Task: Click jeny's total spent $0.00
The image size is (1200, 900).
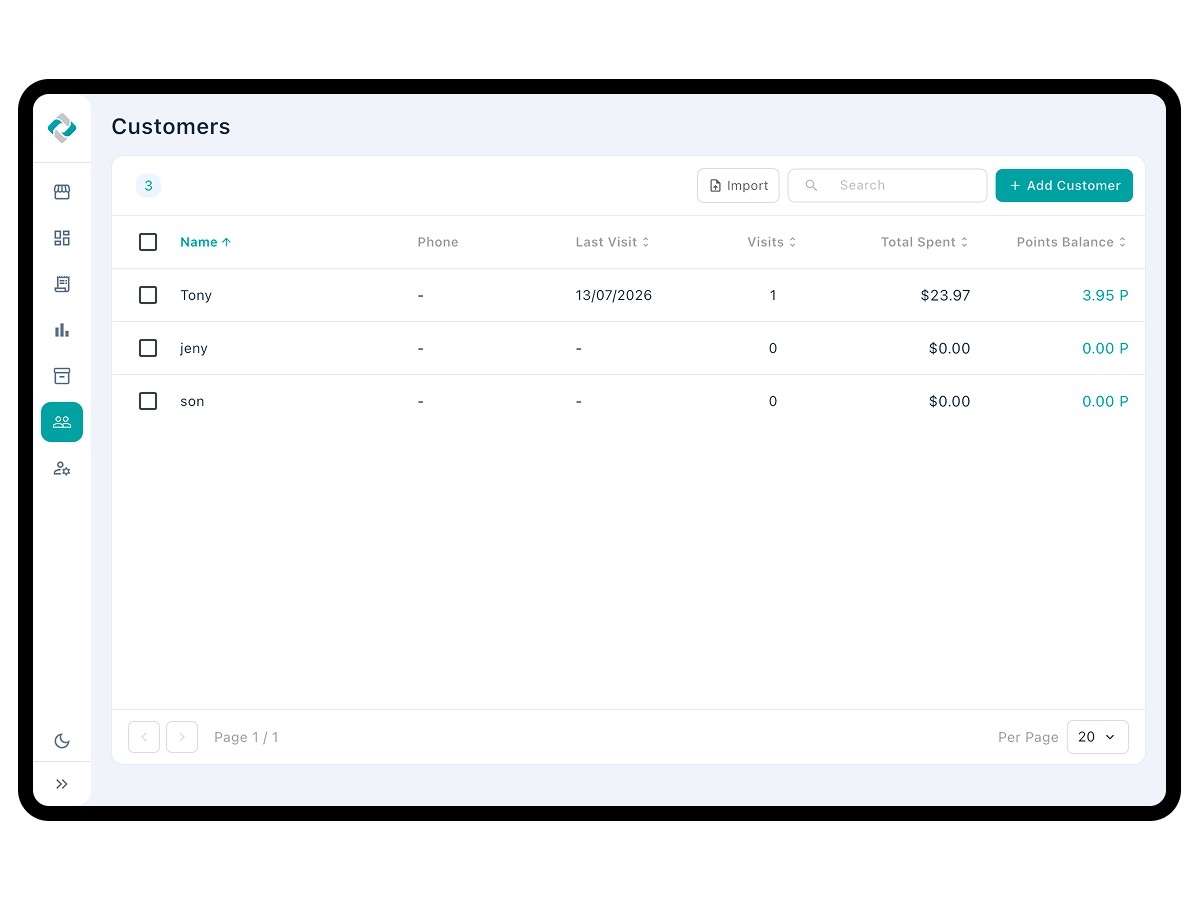Action: 949,348
